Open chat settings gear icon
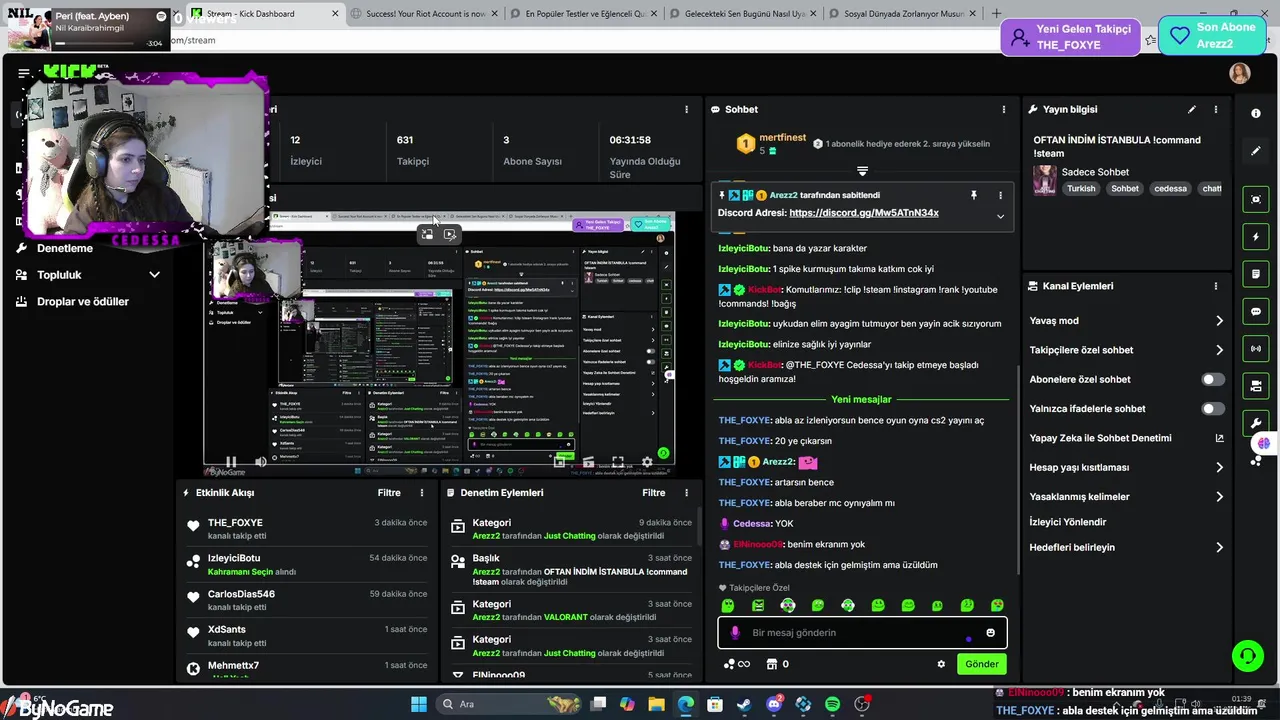Viewport: 1280px width, 720px height. (941, 664)
